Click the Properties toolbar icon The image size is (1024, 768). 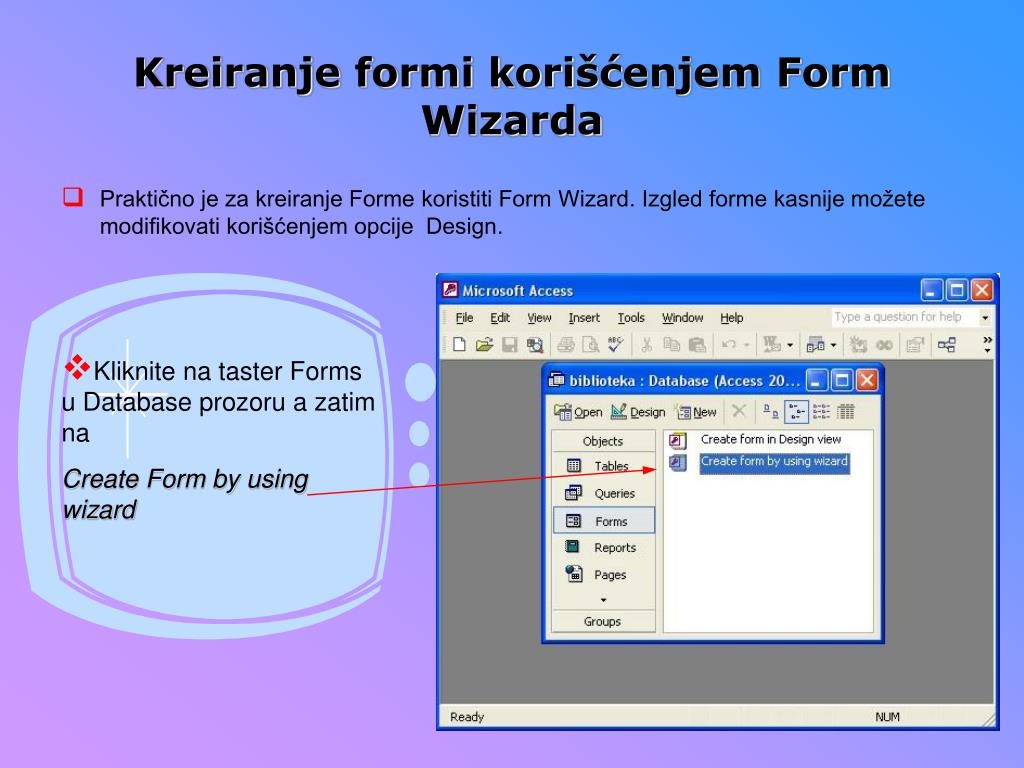tap(915, 344)
